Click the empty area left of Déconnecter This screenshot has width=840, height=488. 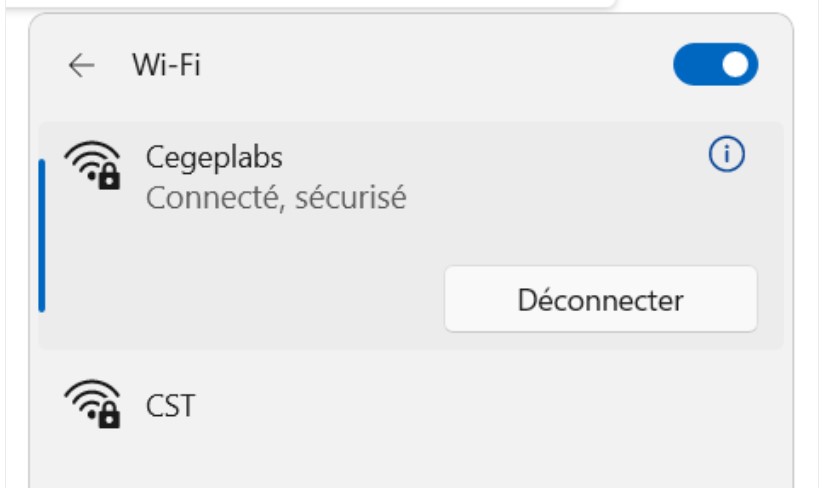coord(240,299)
